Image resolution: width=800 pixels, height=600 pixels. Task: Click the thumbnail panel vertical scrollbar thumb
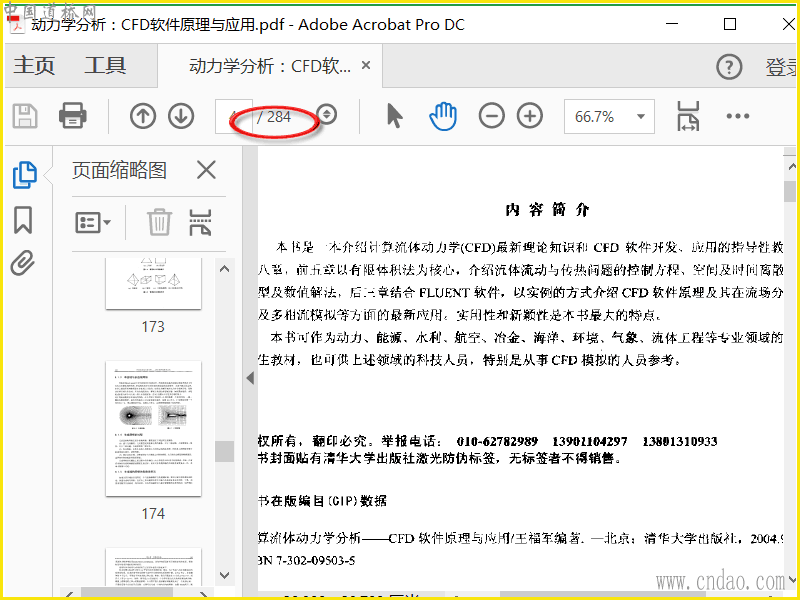coord(224,451)
